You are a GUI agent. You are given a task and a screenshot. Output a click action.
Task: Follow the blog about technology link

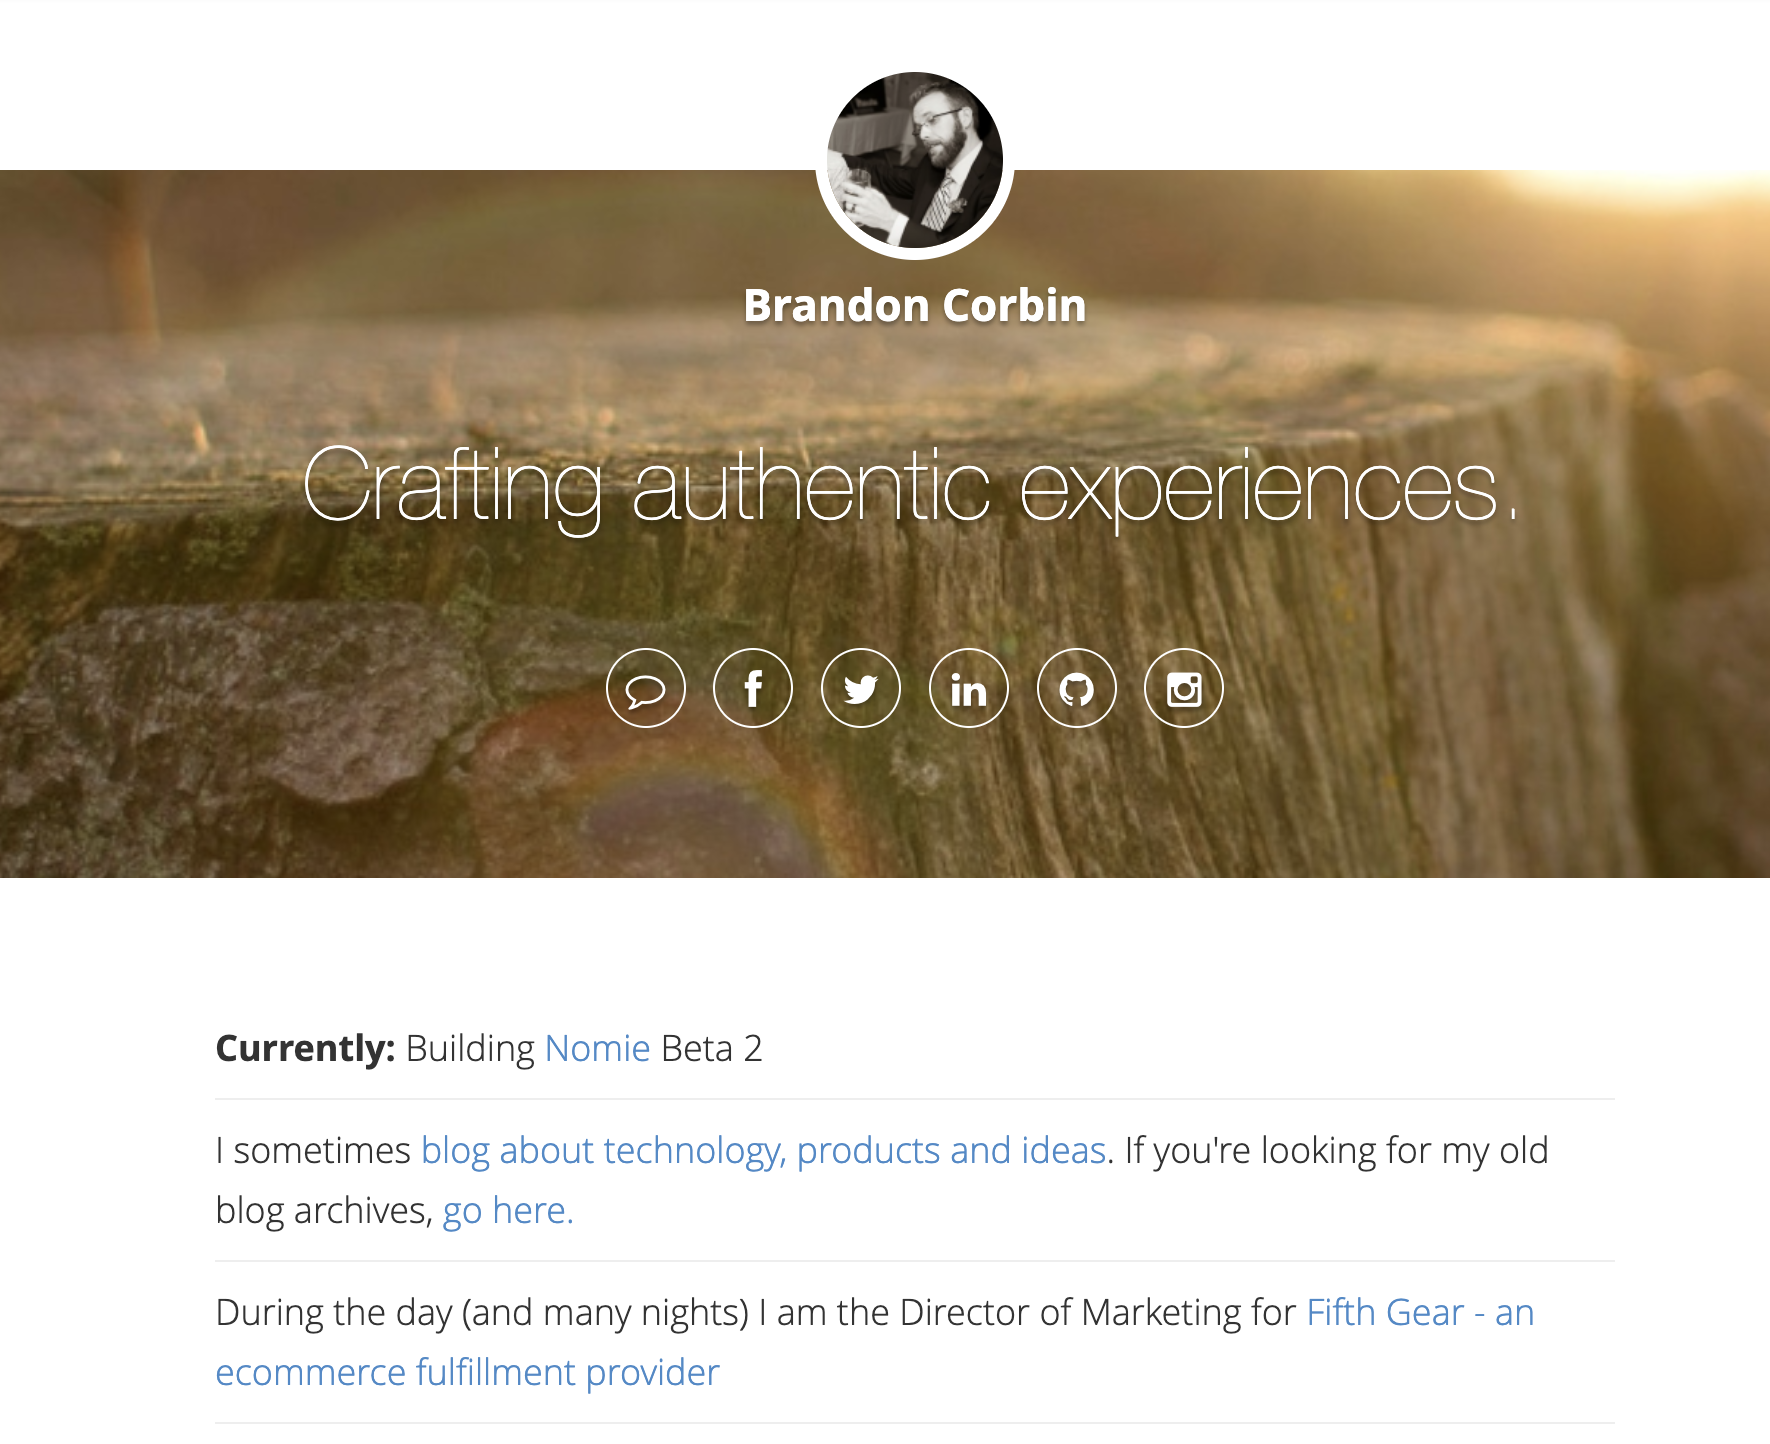click(x=763, y=1150)
